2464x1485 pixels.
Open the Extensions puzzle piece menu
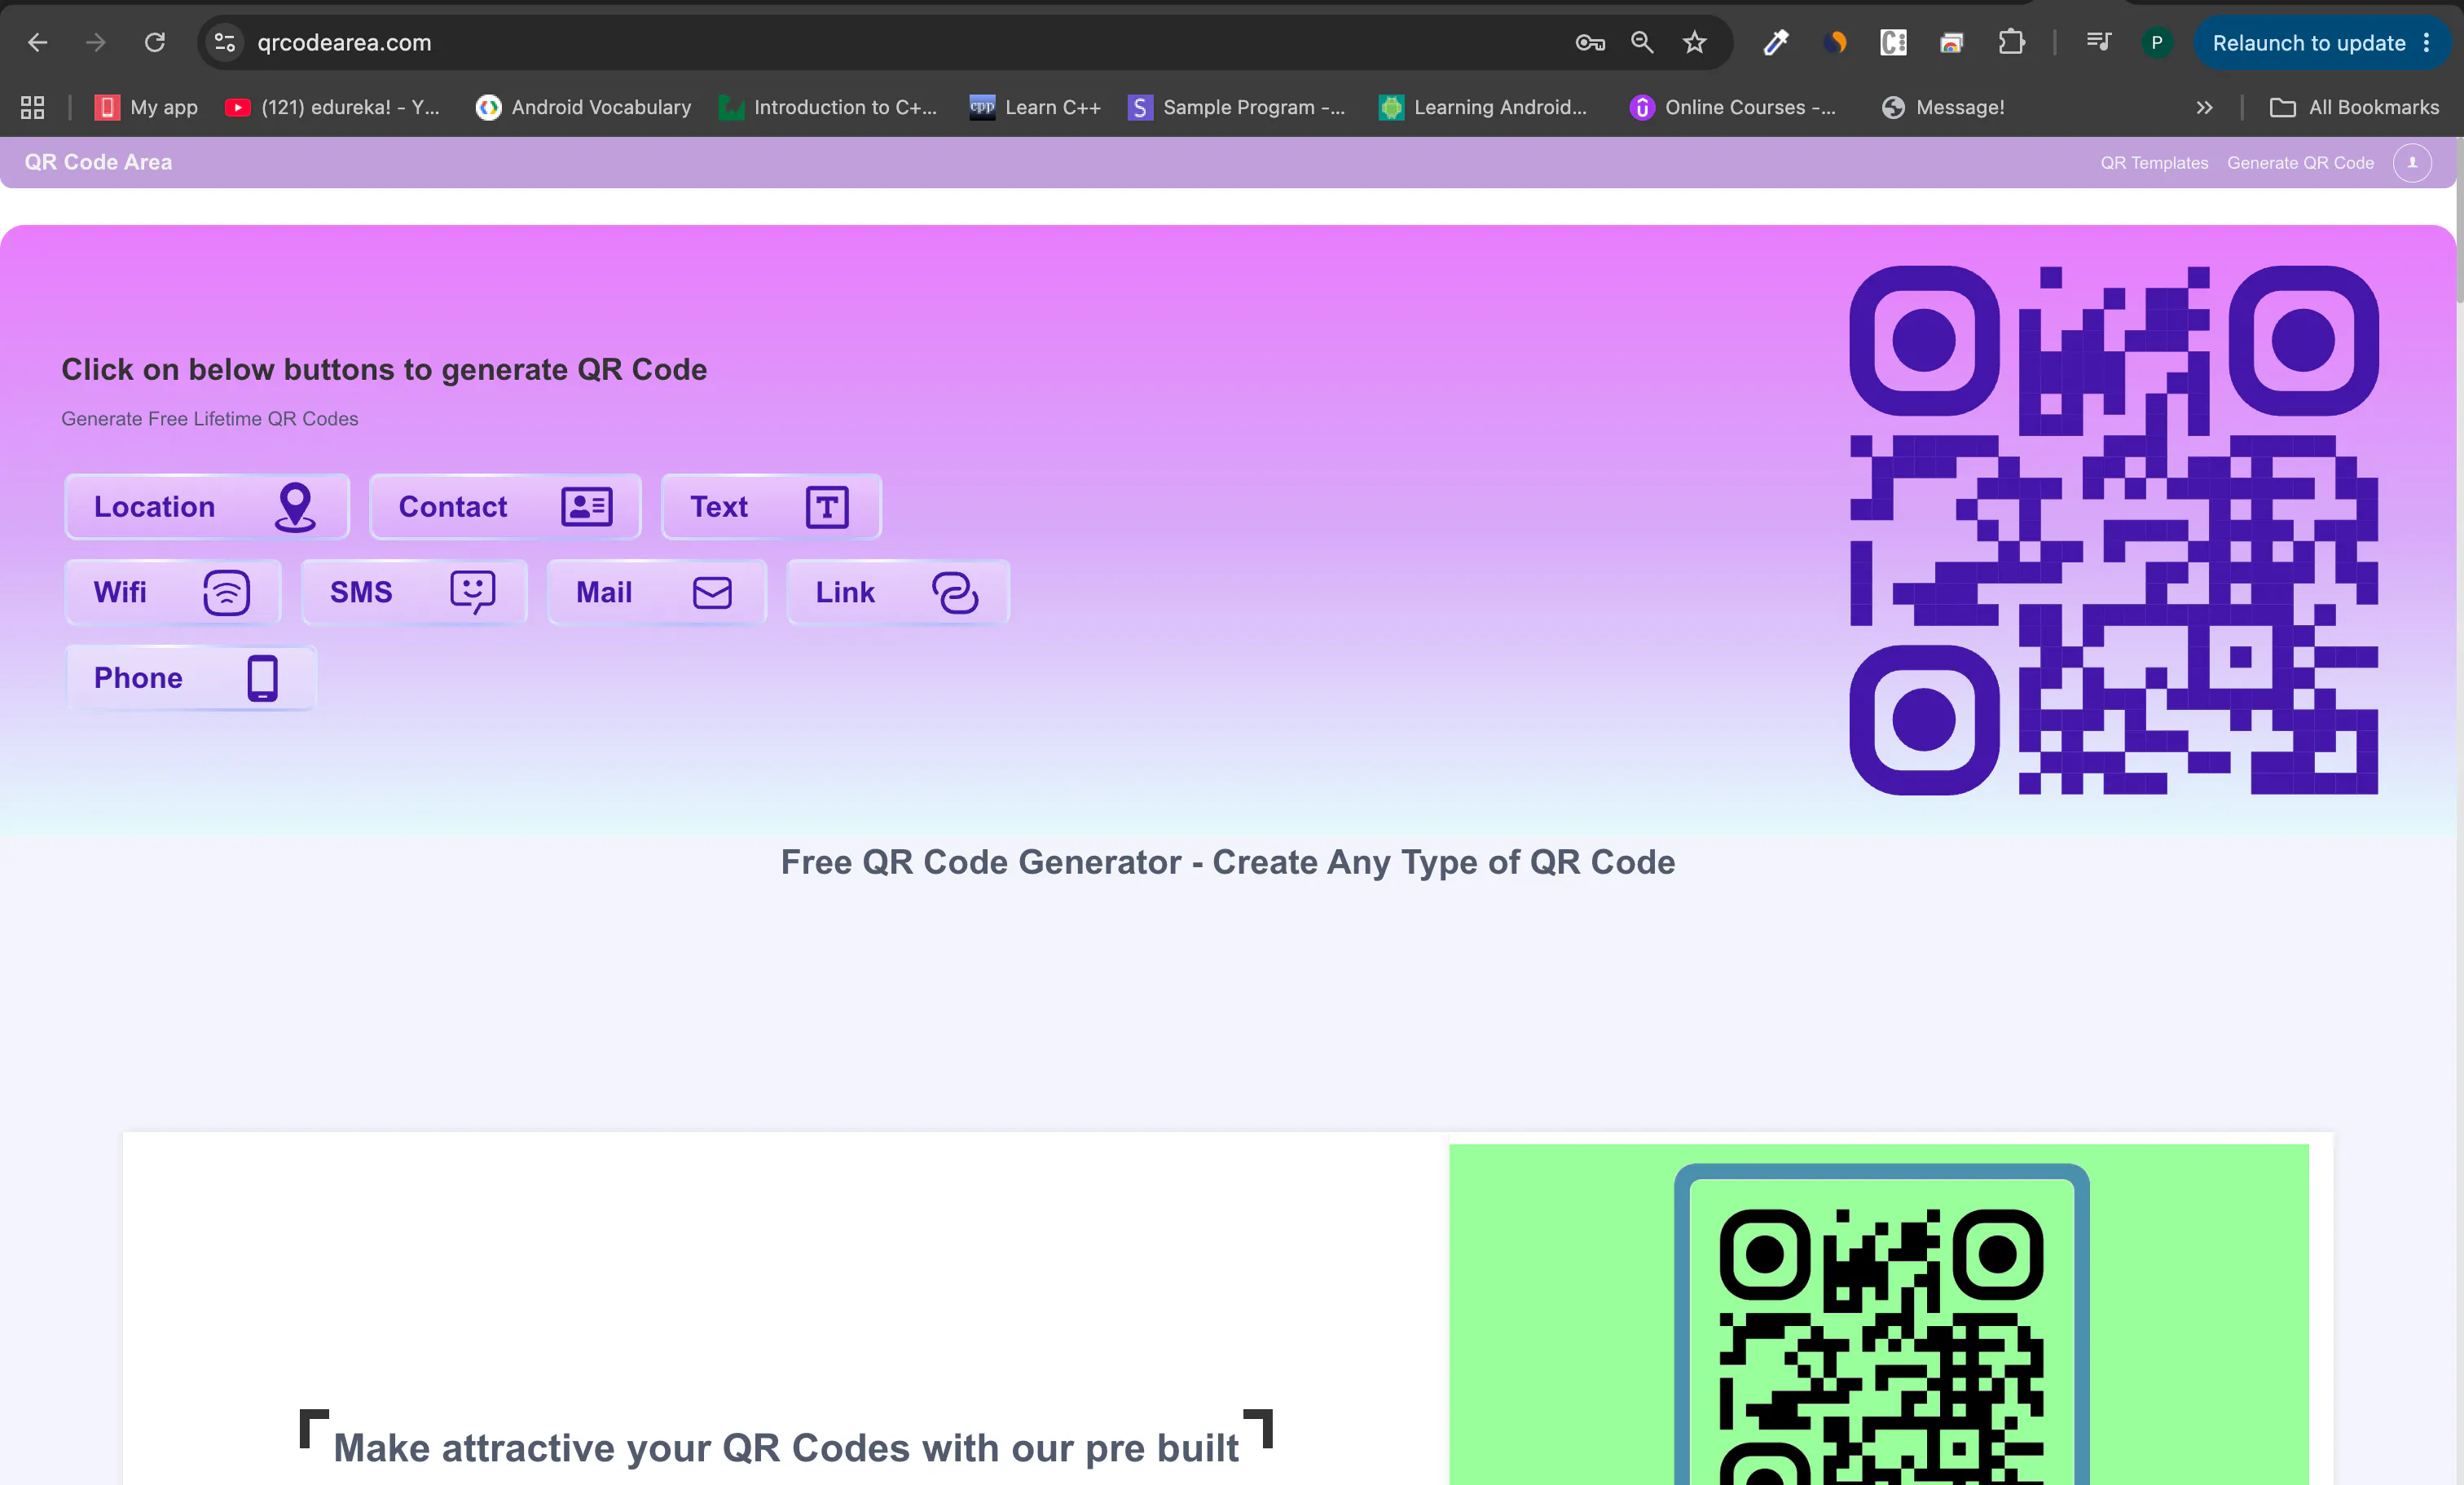(2012, 42)
